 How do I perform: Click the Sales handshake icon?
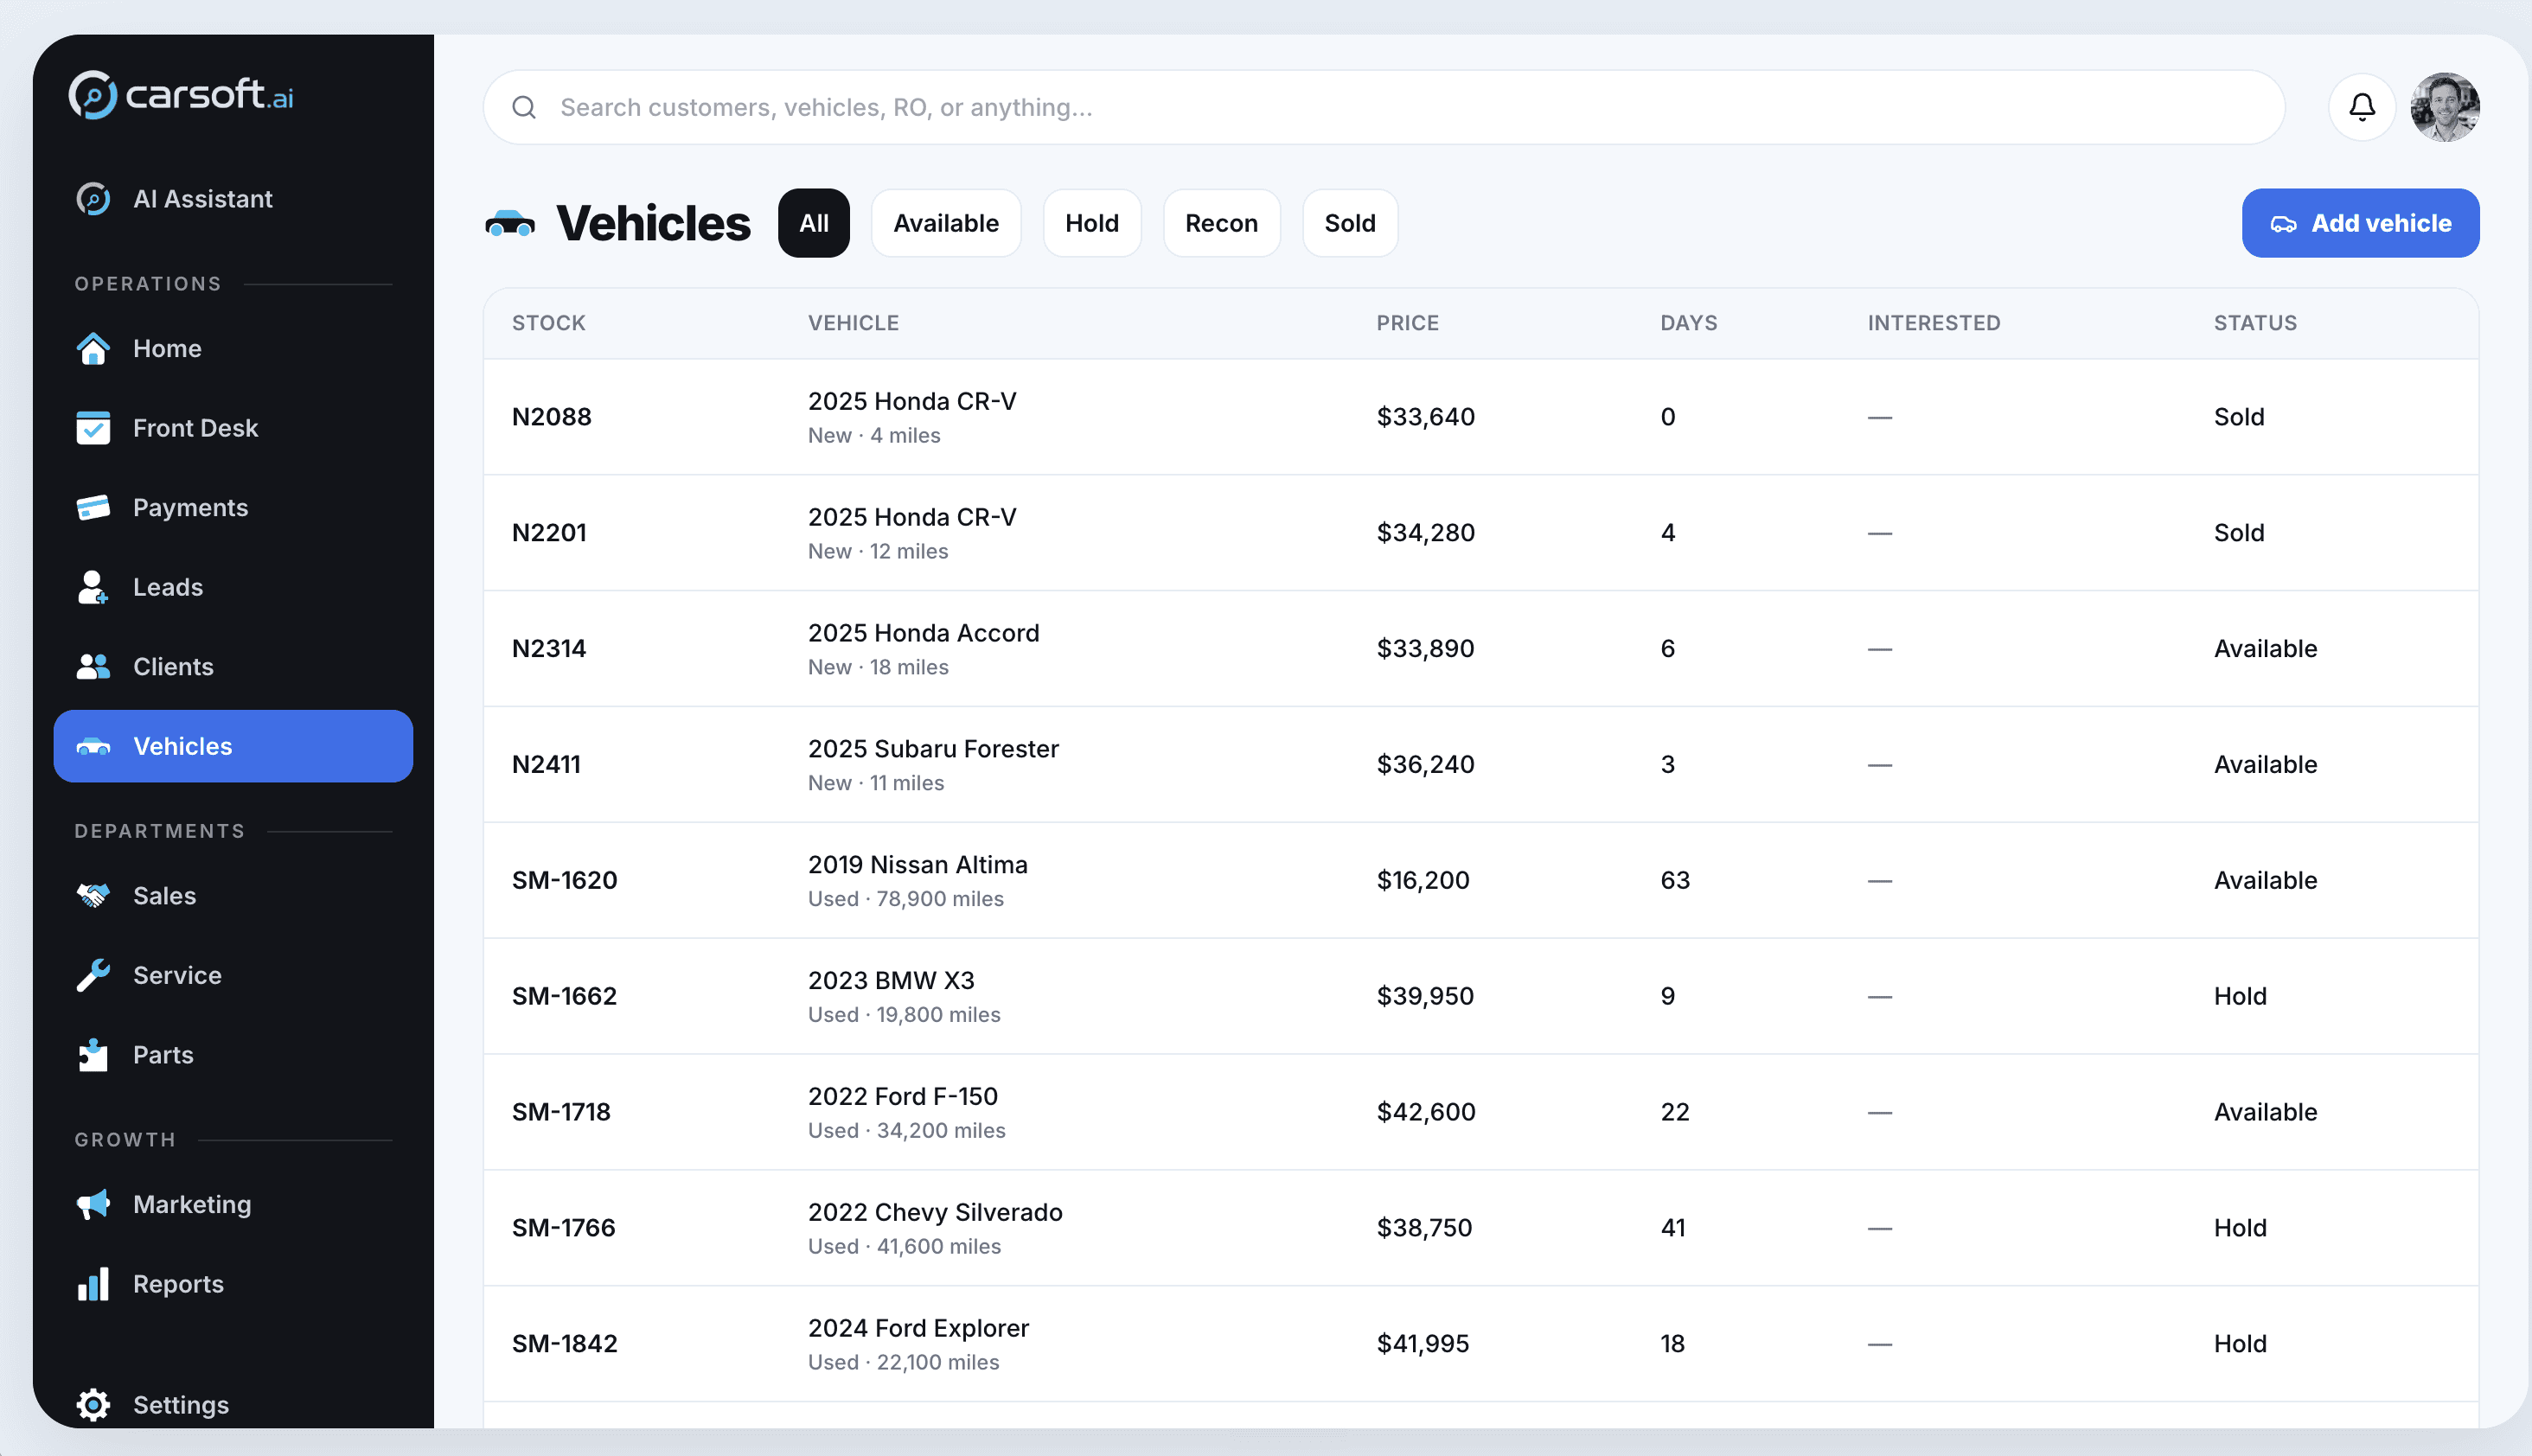point(93,895)
